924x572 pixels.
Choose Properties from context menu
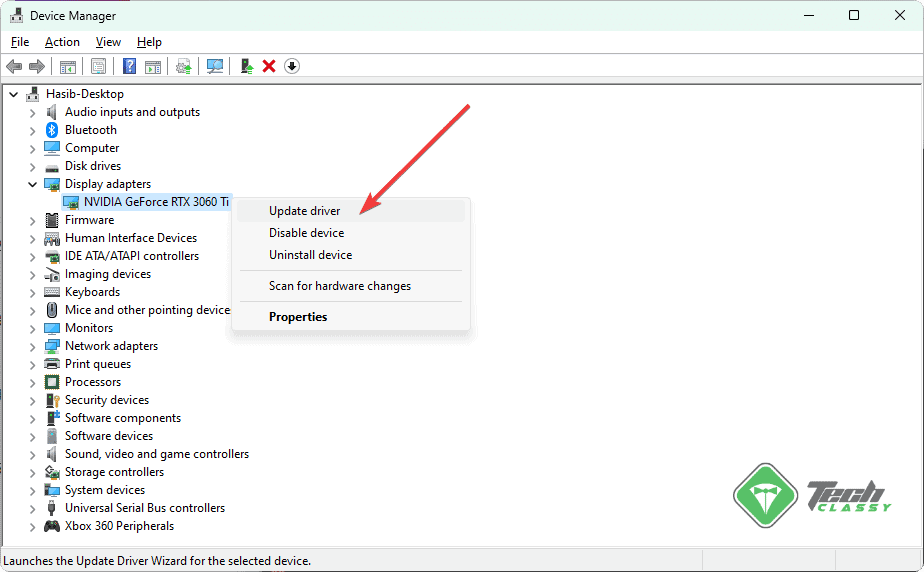[x=351, y=317]
